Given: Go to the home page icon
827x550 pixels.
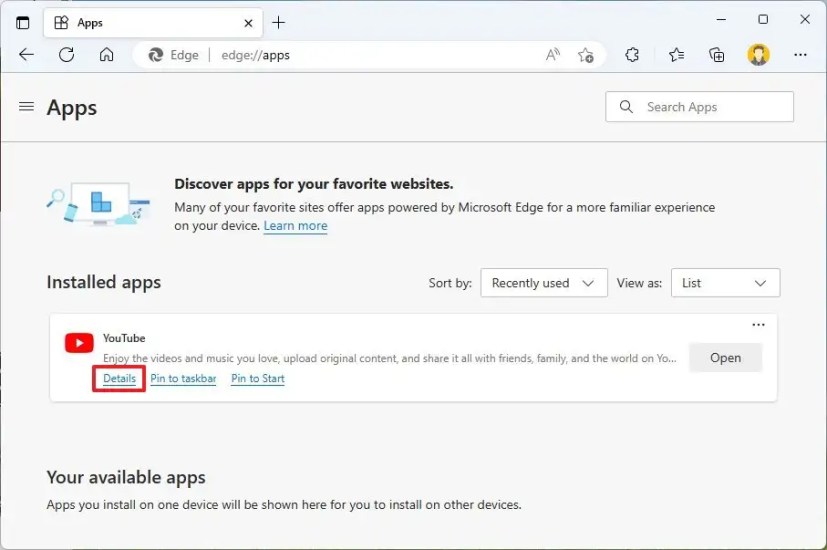Looking at the screenshot, I should click(107, 55).
